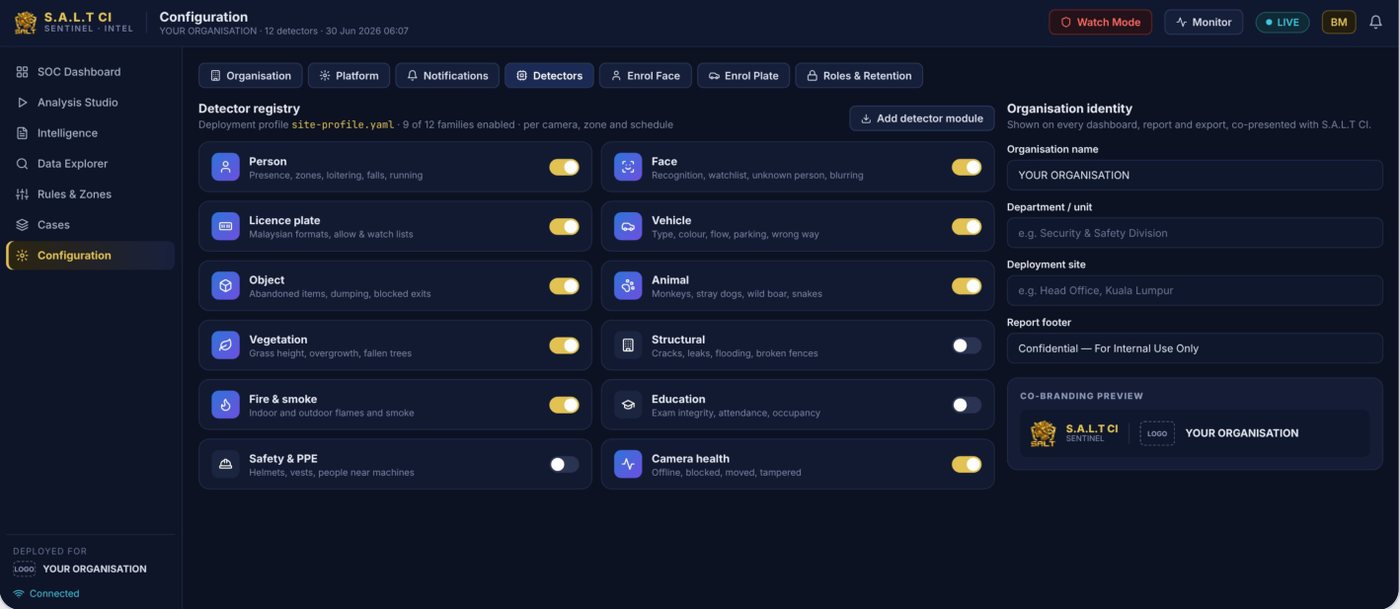This screenshot has width=1400, height=609.
Task: Switch to the Platform tab
Action: pyautogui.click(x=349, y=76)
